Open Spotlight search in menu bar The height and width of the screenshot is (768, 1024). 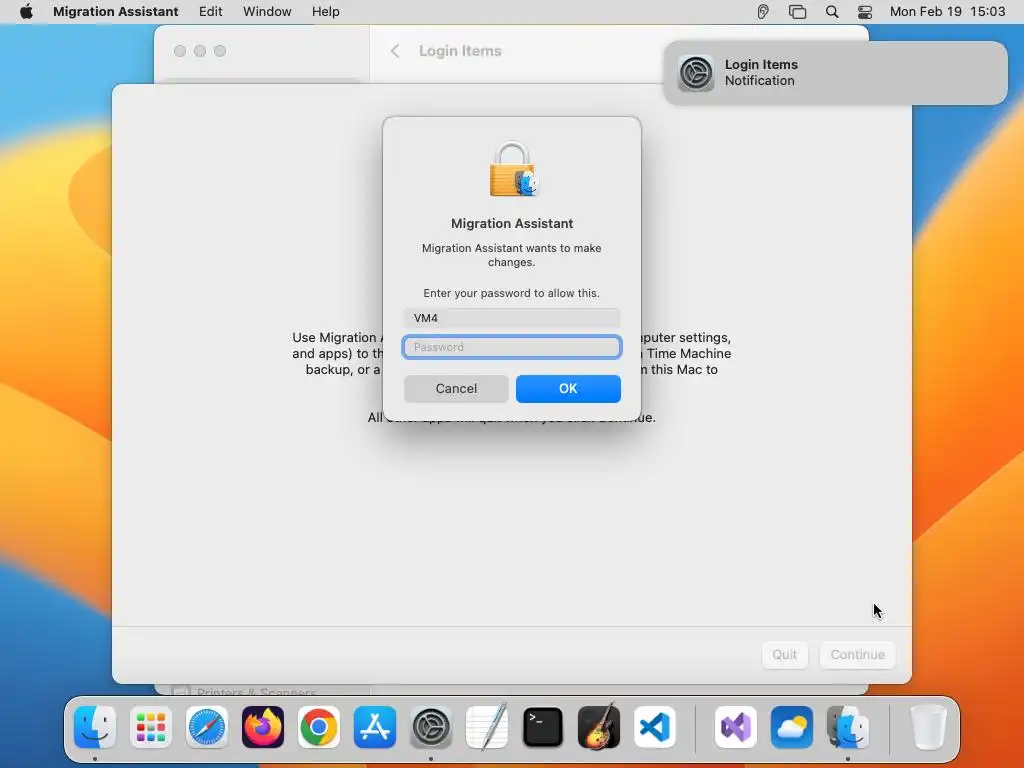click(832, 11)
